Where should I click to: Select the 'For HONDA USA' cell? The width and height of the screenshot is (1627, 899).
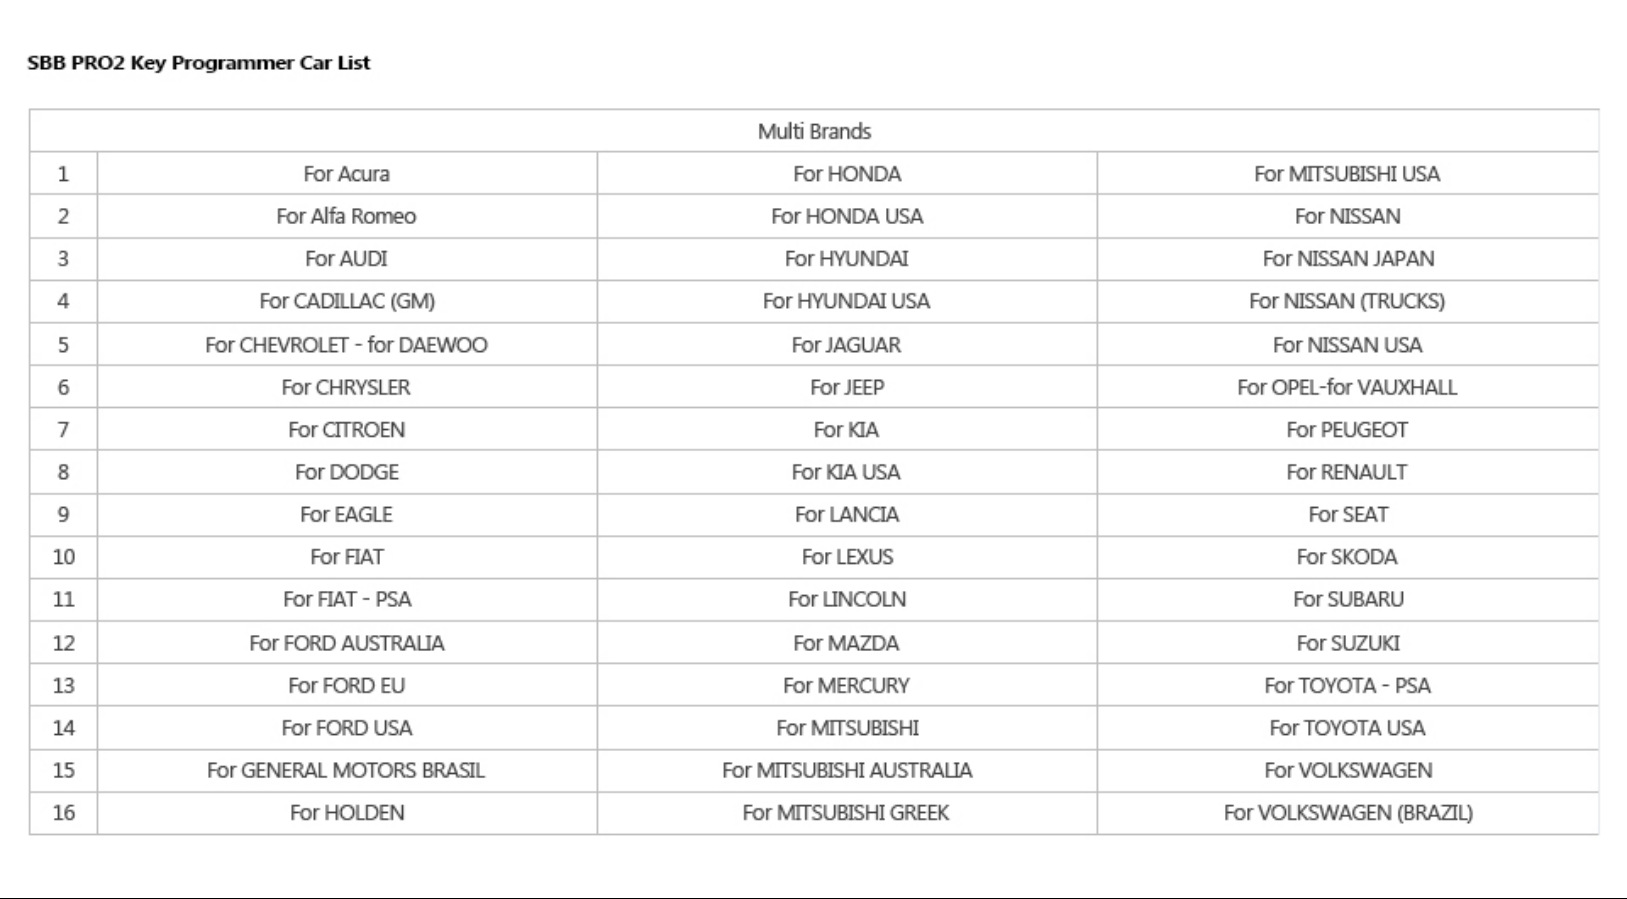coord(847,216)
